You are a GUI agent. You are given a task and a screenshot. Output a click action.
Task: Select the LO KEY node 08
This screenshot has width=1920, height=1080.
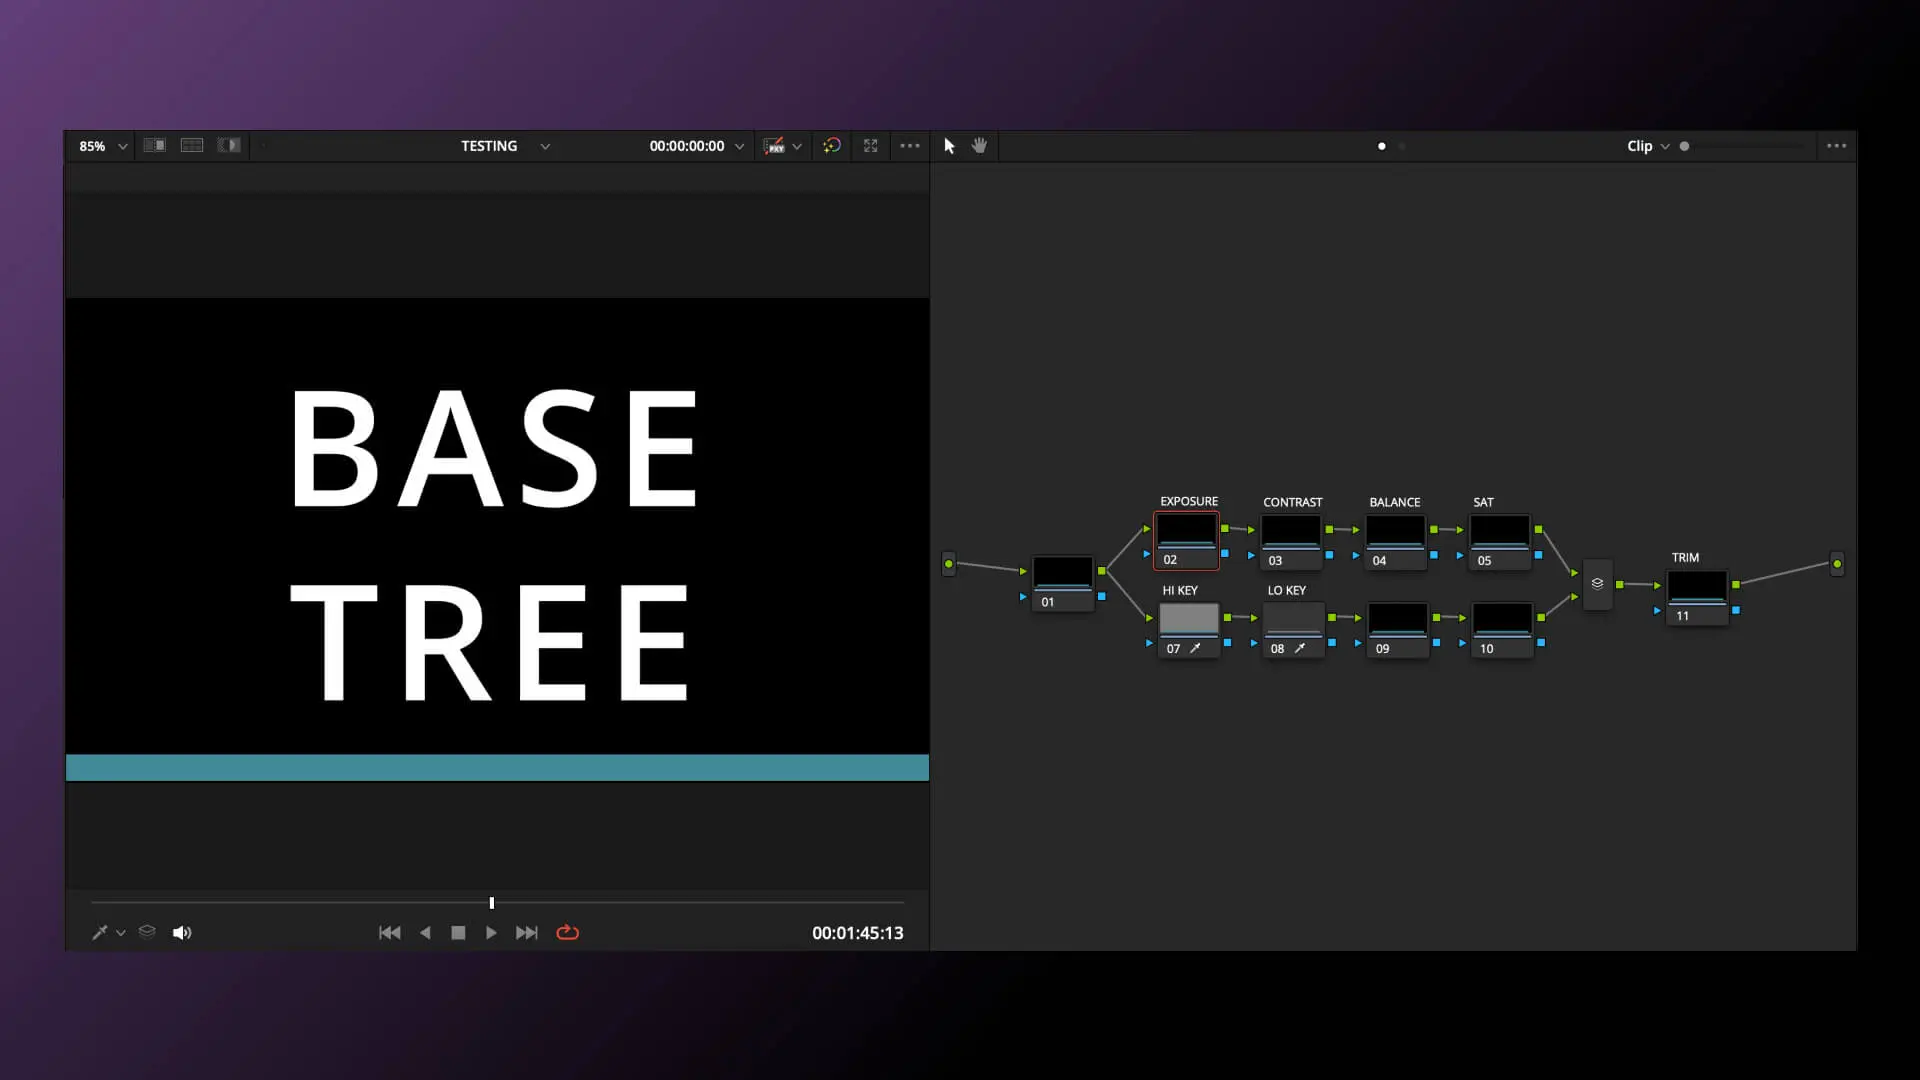1294,630
